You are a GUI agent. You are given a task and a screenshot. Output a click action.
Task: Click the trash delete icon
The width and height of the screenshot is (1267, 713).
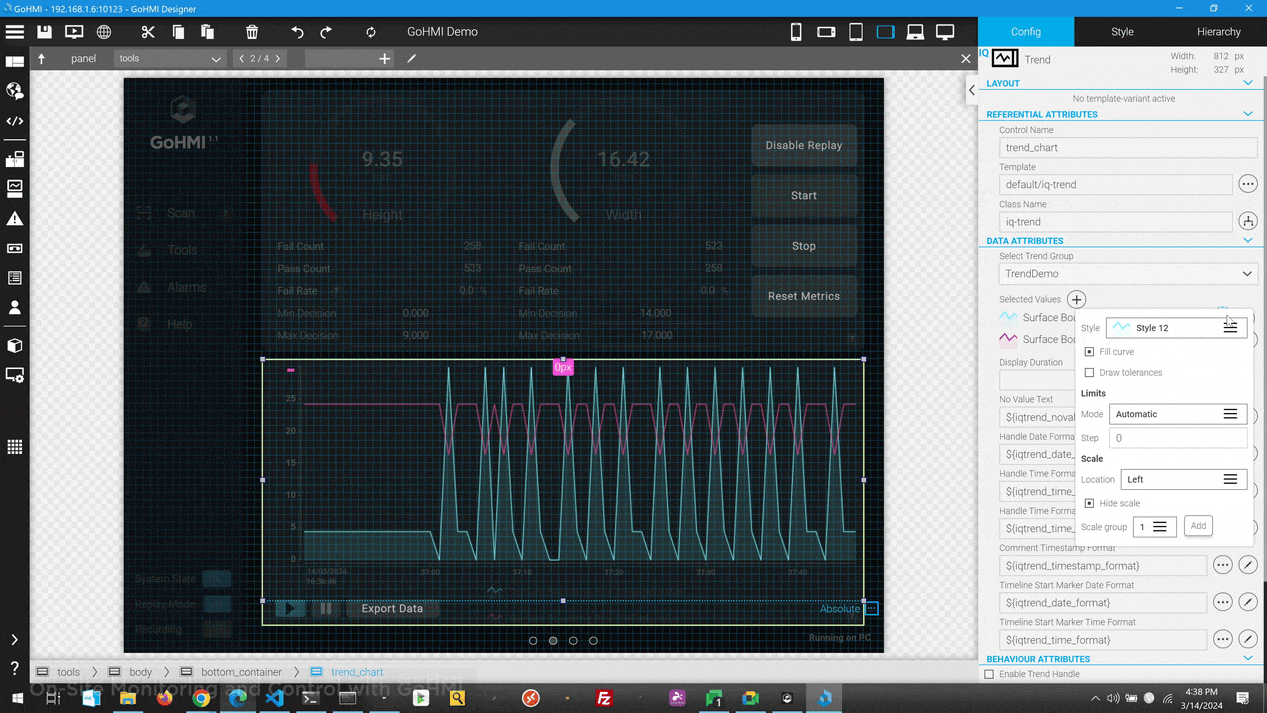point(252,32)
